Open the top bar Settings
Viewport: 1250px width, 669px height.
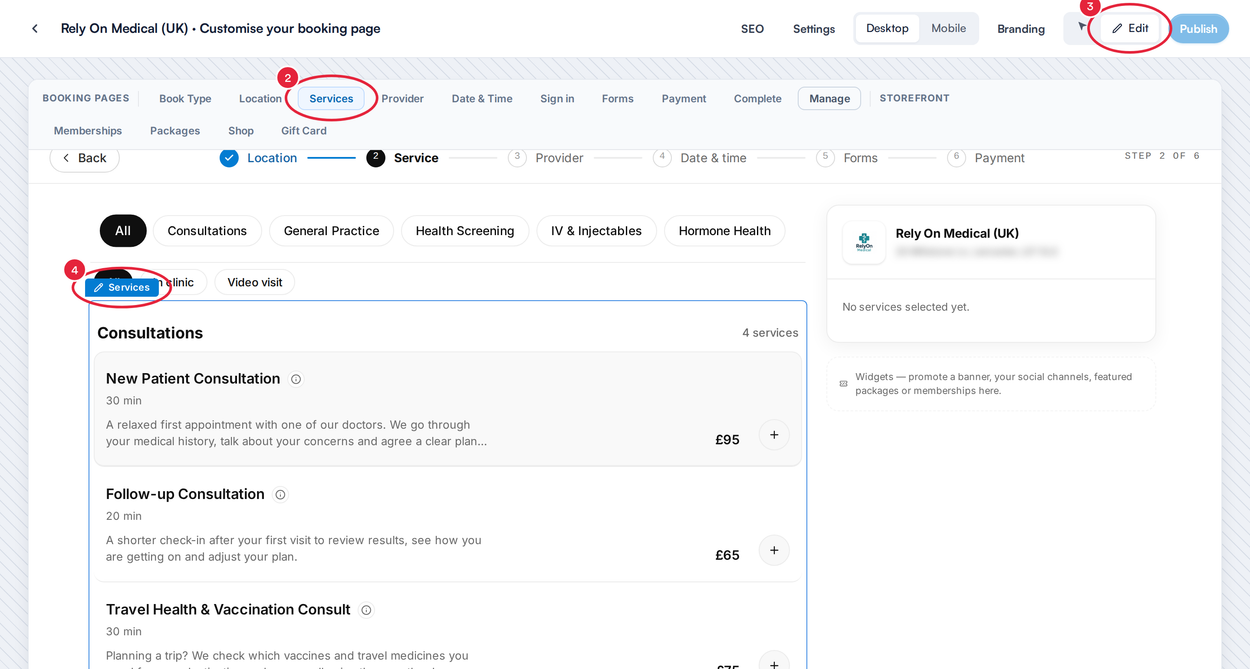[x=814, y=28]
